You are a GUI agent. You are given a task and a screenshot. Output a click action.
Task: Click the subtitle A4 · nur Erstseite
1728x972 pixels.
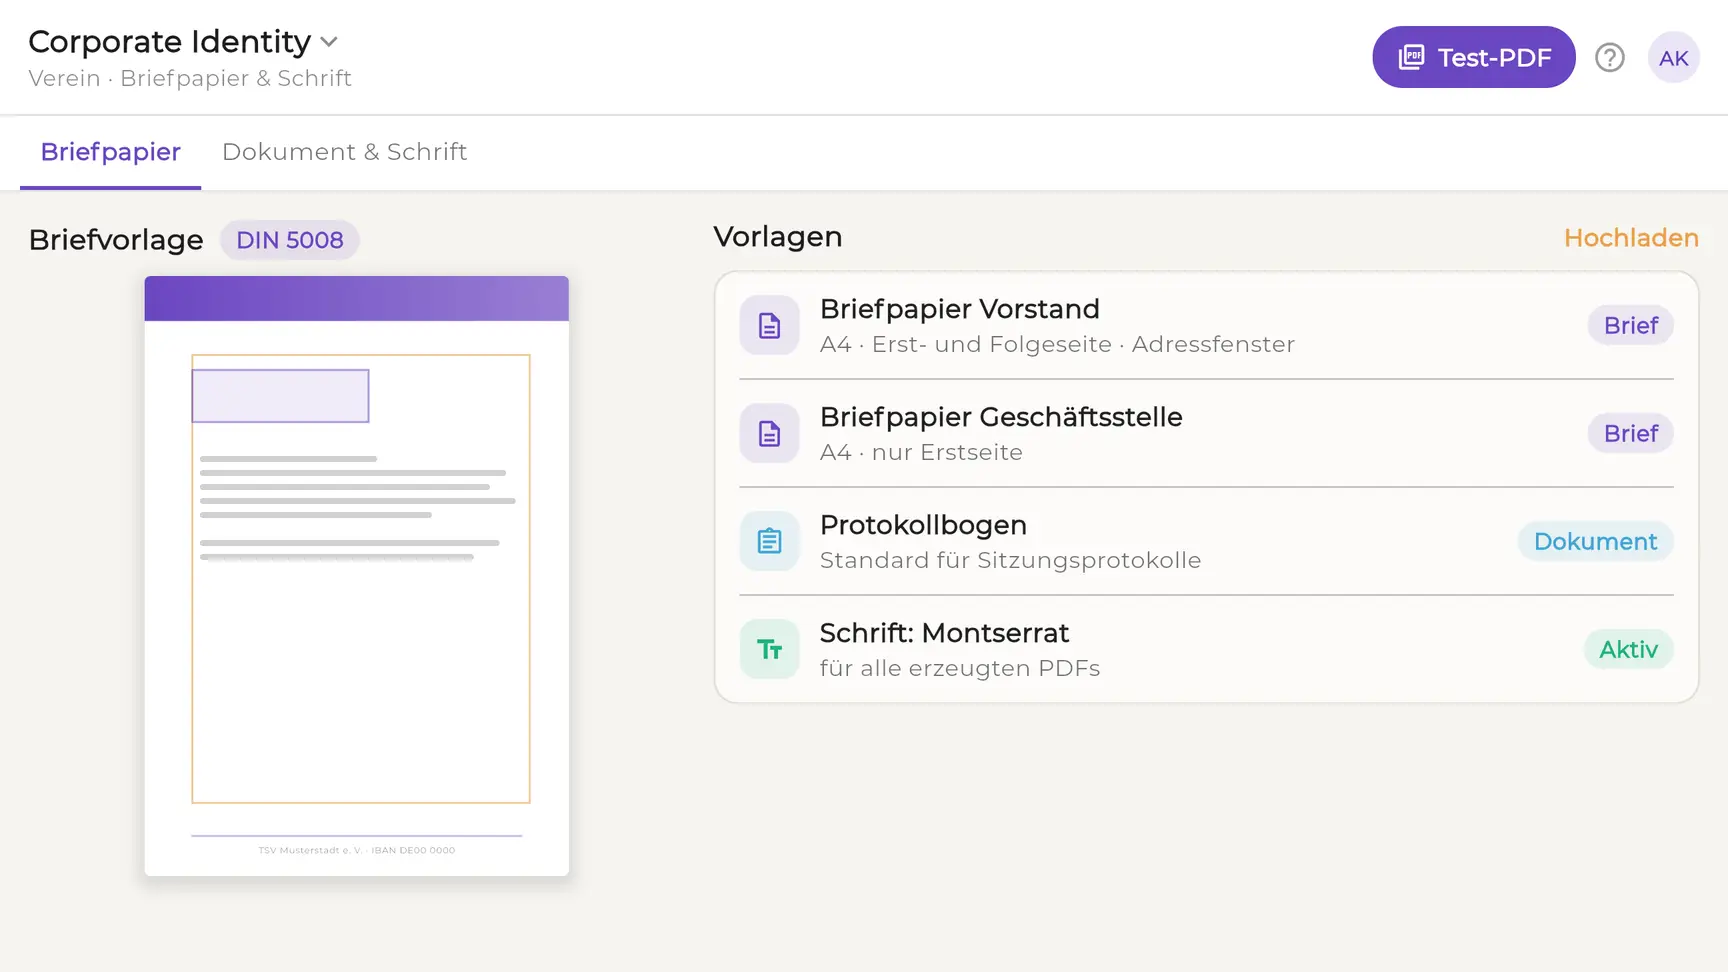921,452
